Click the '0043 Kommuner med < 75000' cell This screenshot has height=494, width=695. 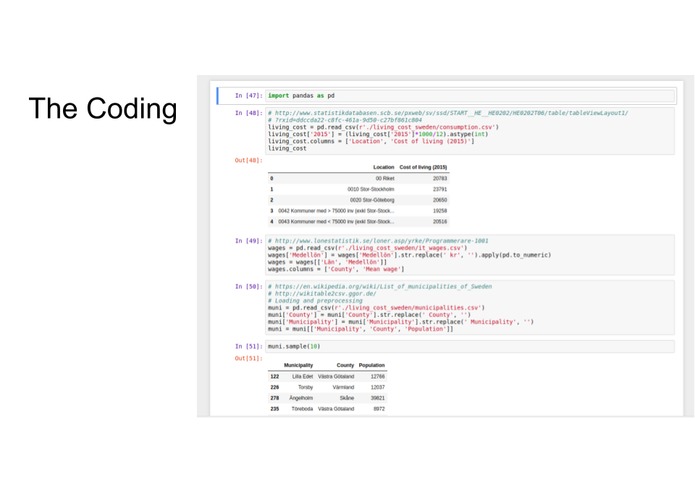(x=336, y=222)
